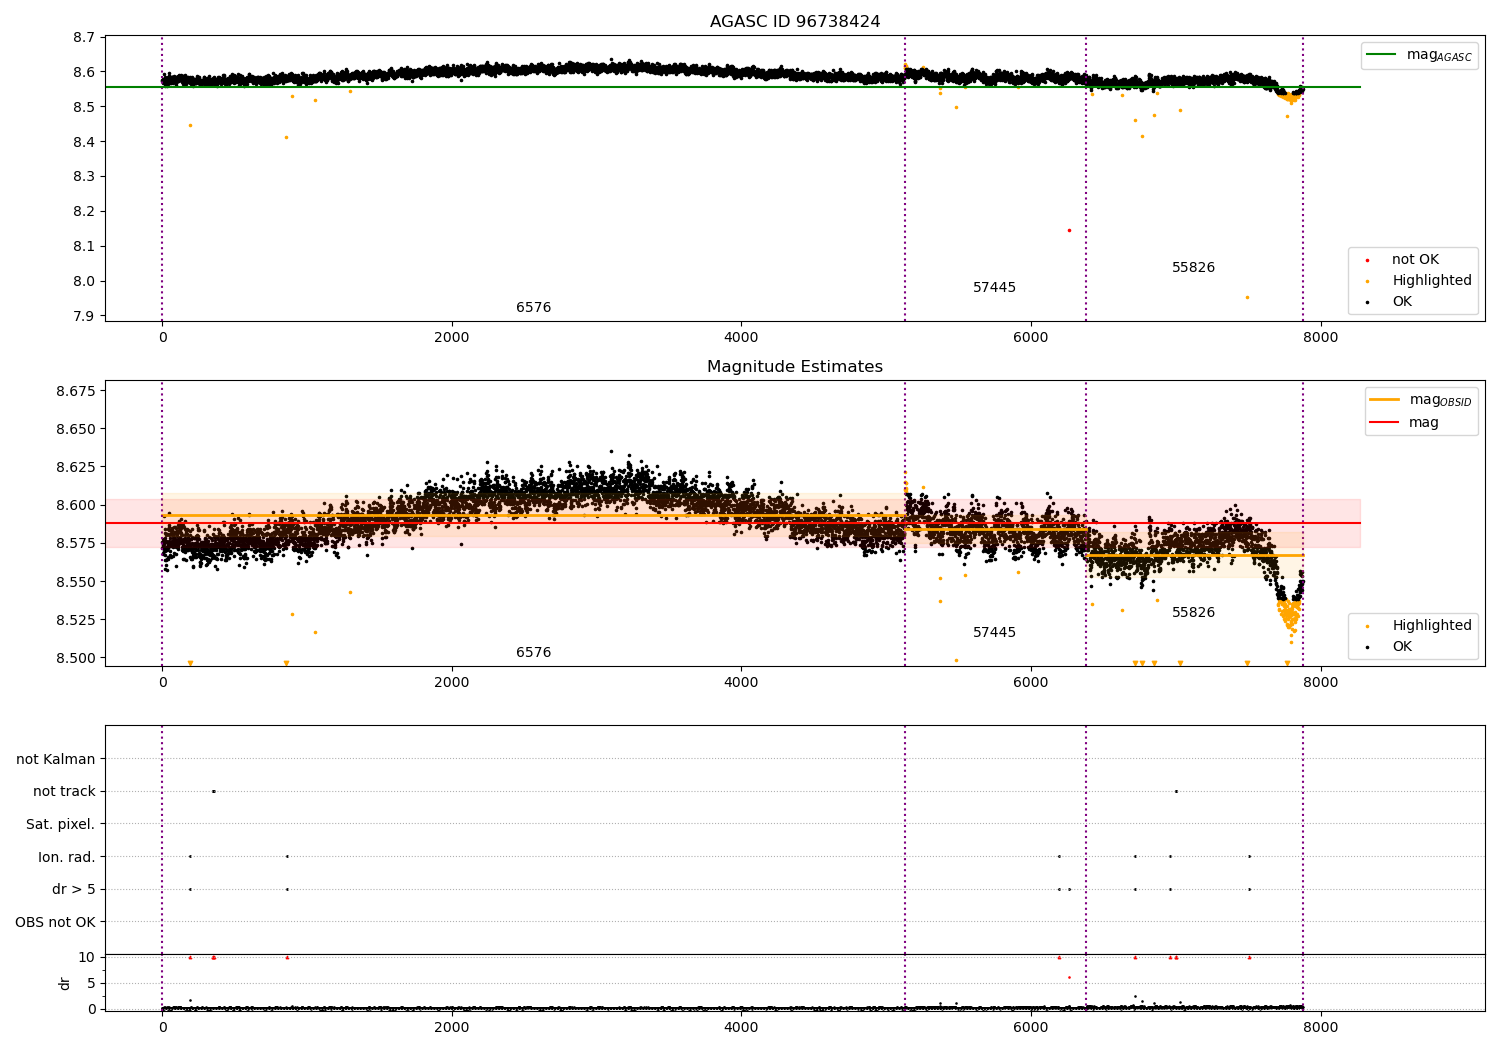This screenshot has height=1050, width=1500.
Task: Click the 8.7 y-axis tick label
Action: [x=85, y=37]
